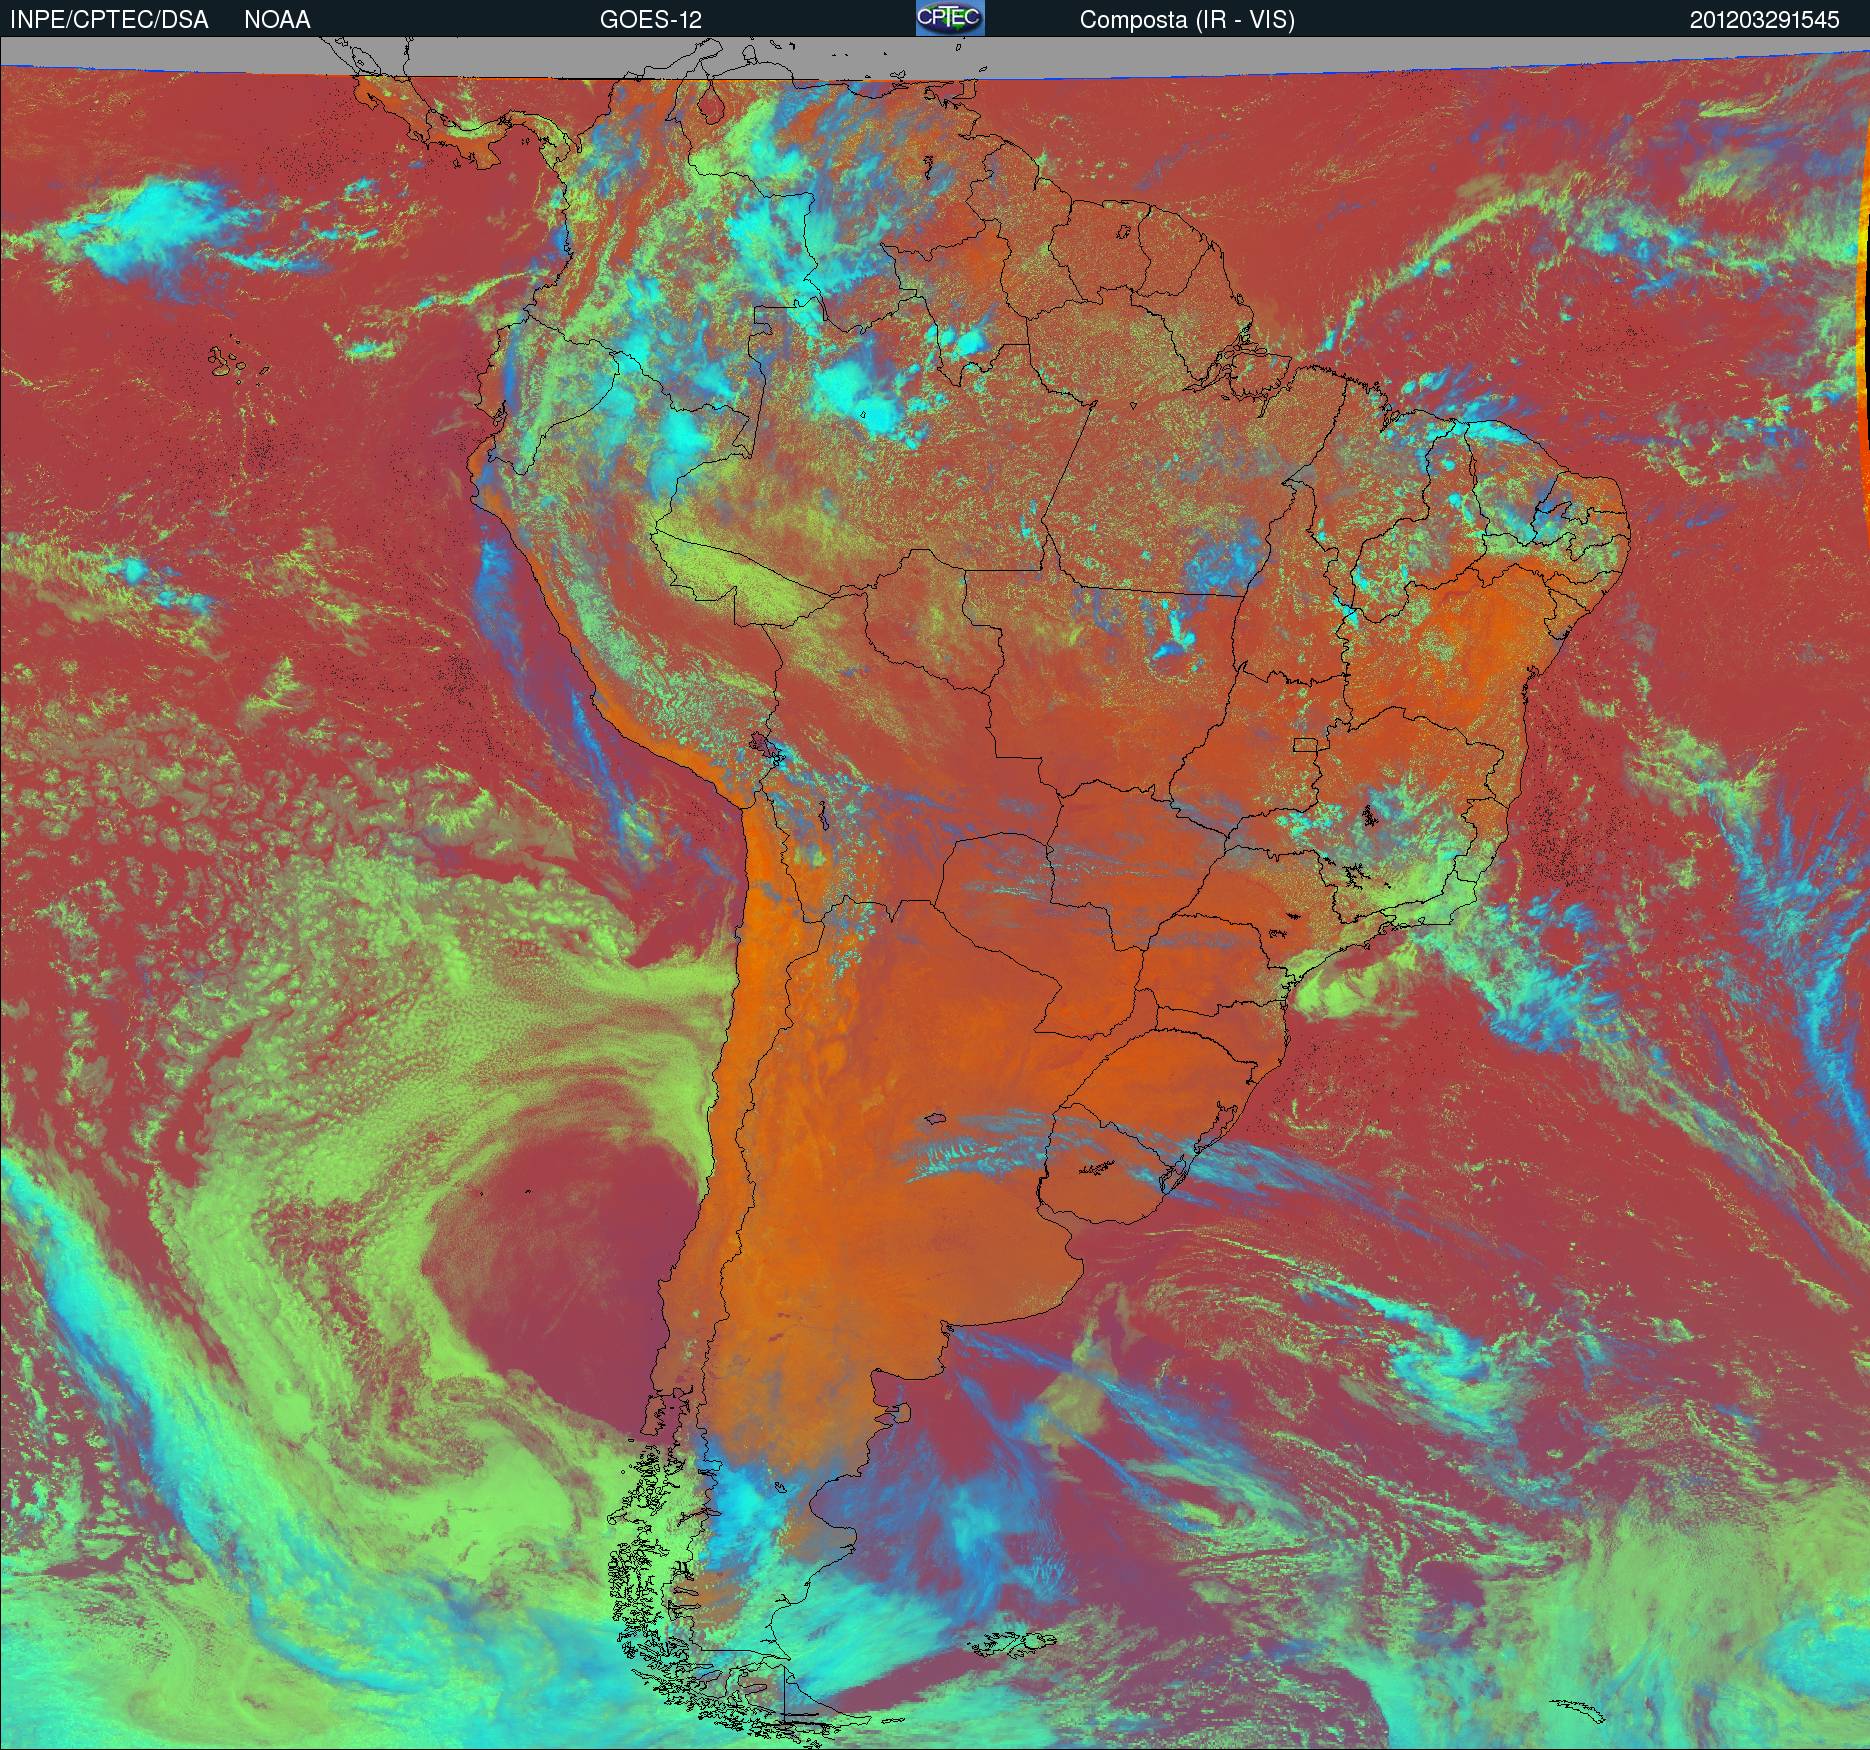Click the orange stripe on right image edge

(x=1864, y=300)
